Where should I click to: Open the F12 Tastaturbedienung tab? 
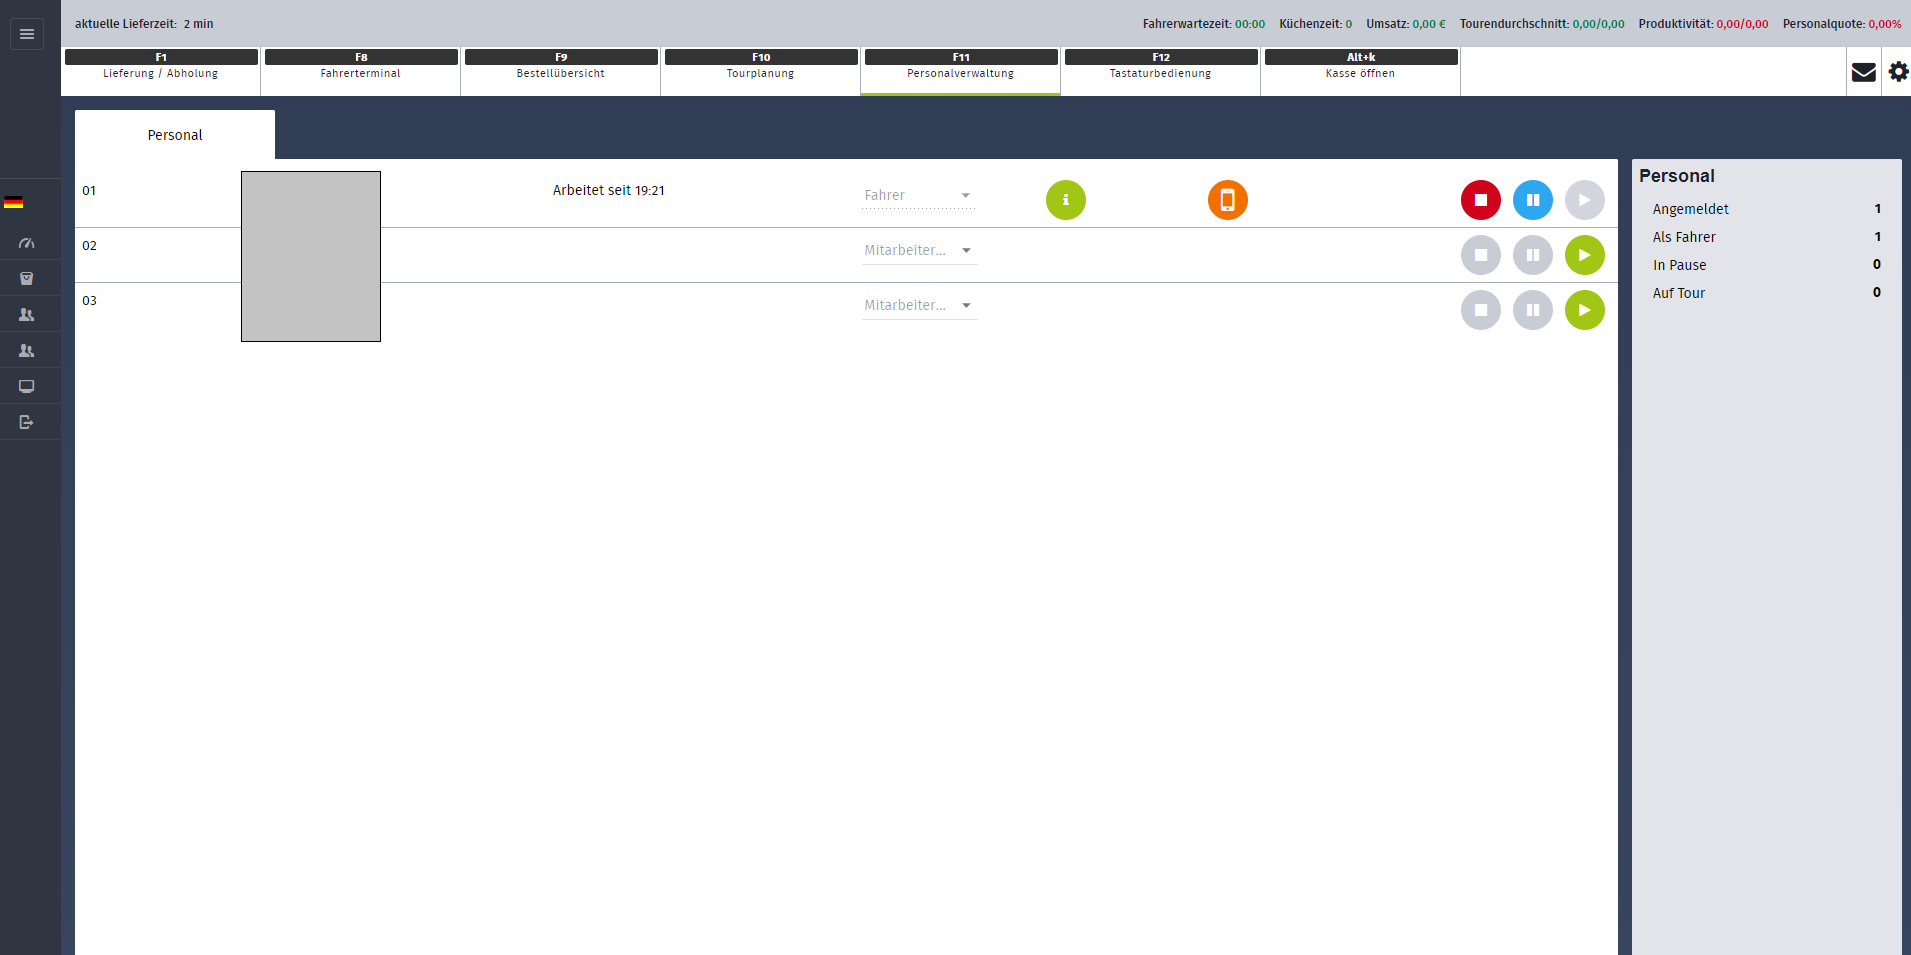click(1161, 71)
